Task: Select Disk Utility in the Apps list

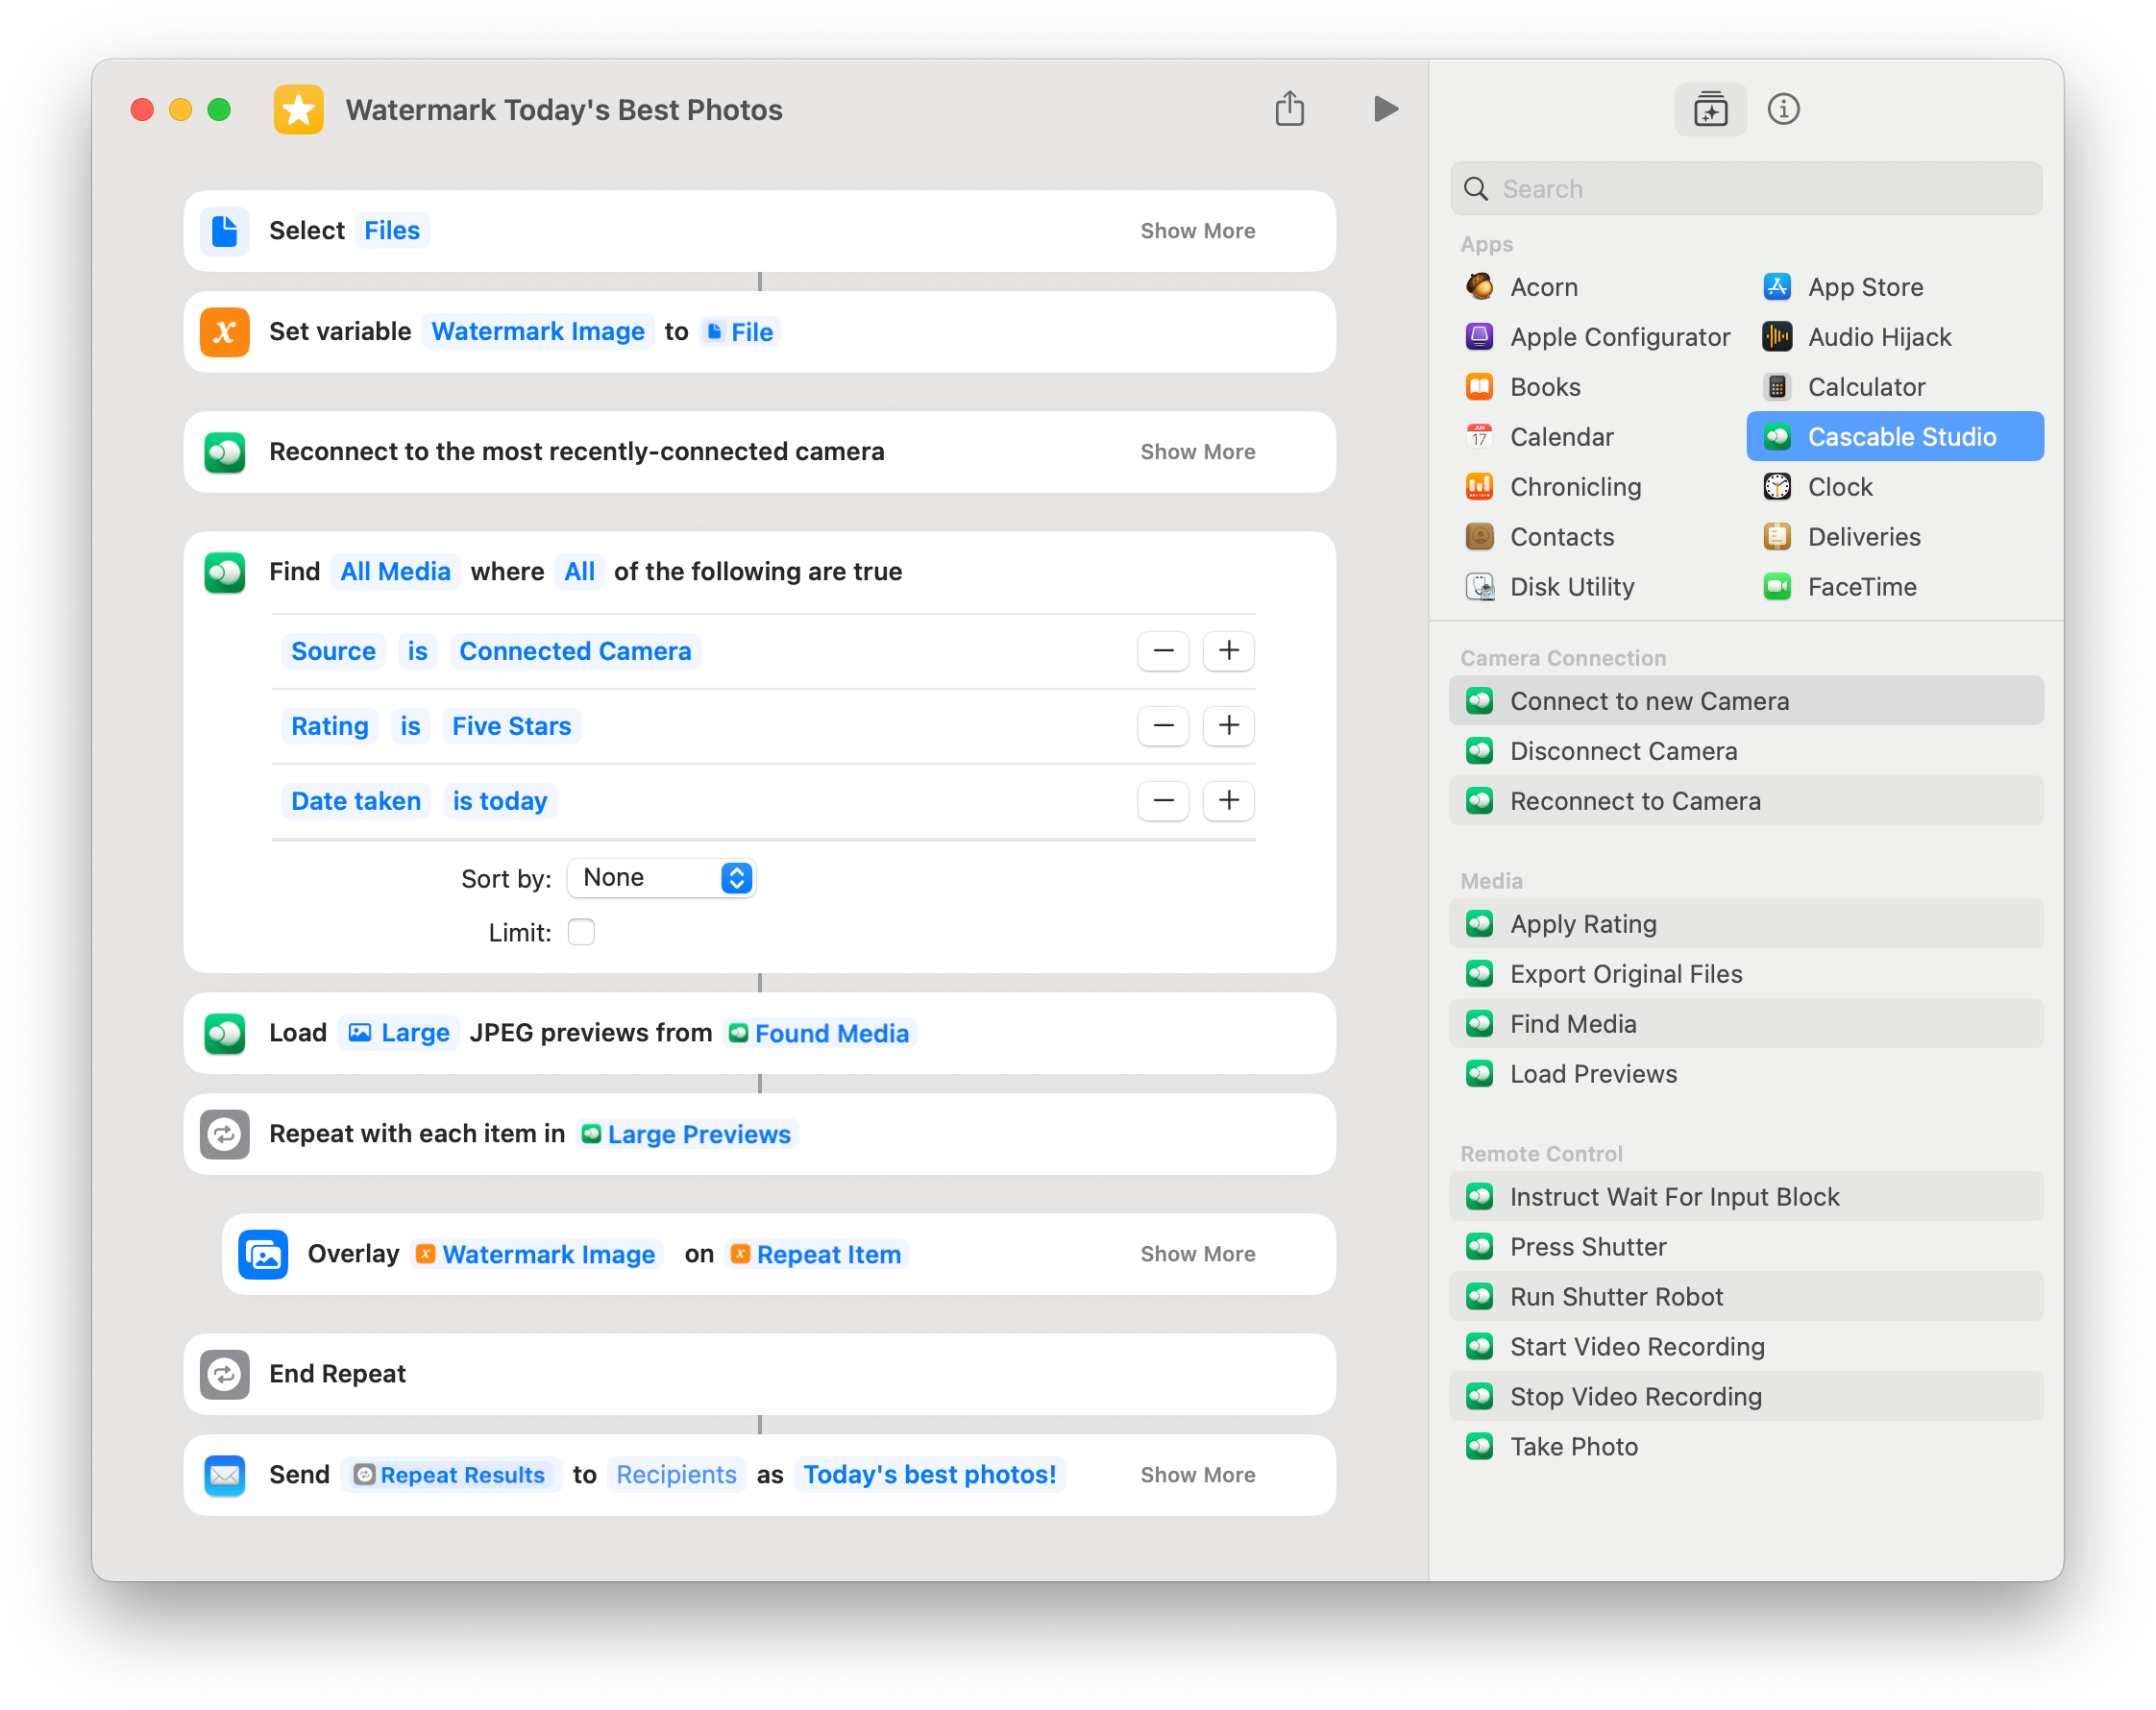Action: click(x=1596, y=587)
